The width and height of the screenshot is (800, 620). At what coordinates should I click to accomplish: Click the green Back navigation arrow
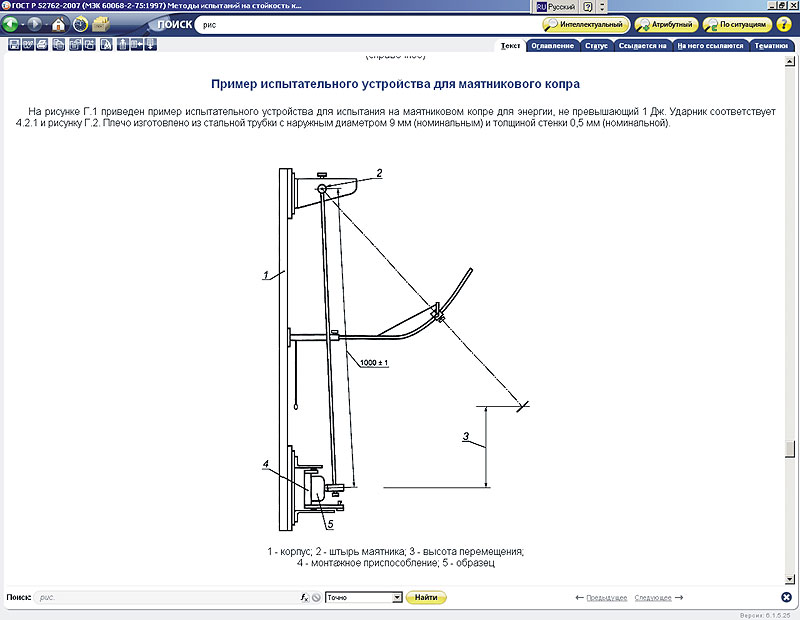point(12,24)
